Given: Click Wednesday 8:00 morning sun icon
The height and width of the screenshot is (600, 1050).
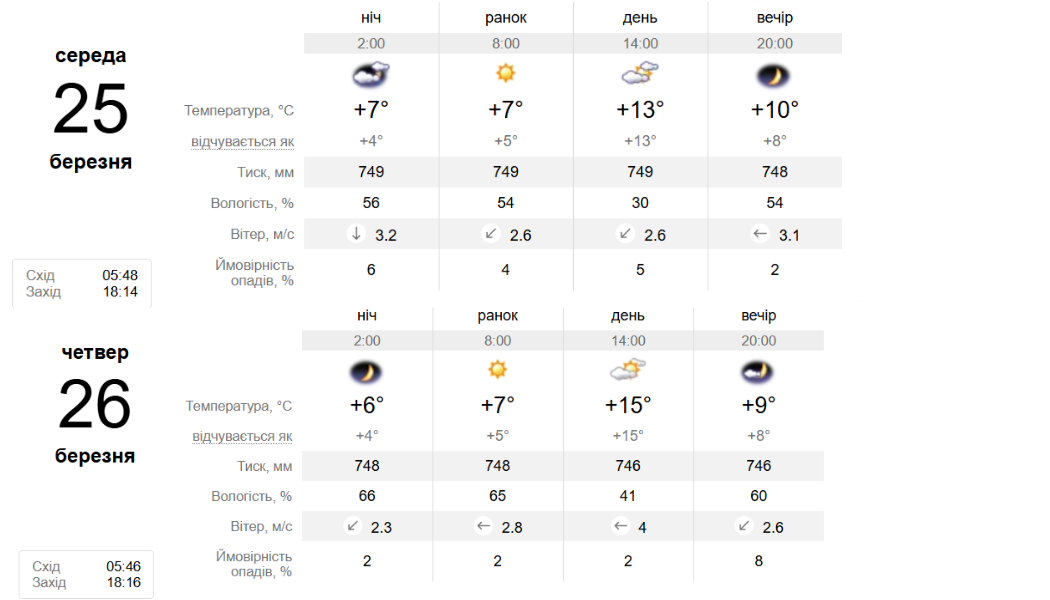Looking at the screenshot, I should point(505,74).
